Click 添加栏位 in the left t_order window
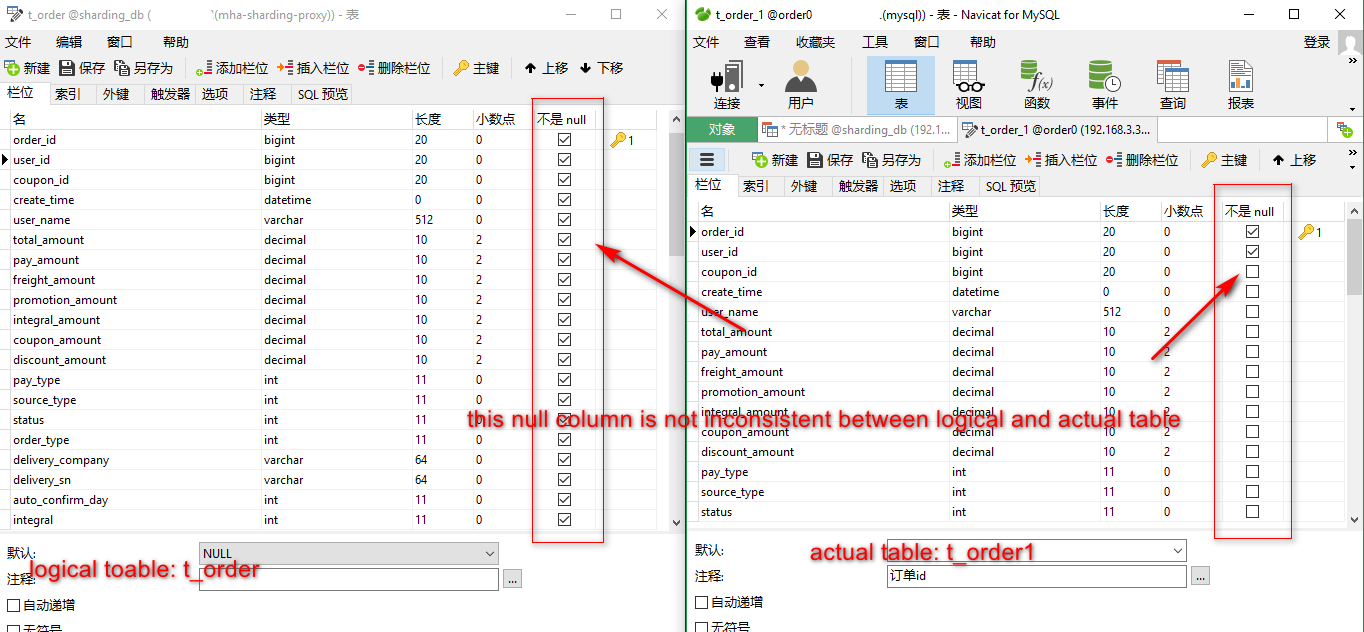Image resolution: width=1364 pixels, height=632 pixels. tap(232, 68)
